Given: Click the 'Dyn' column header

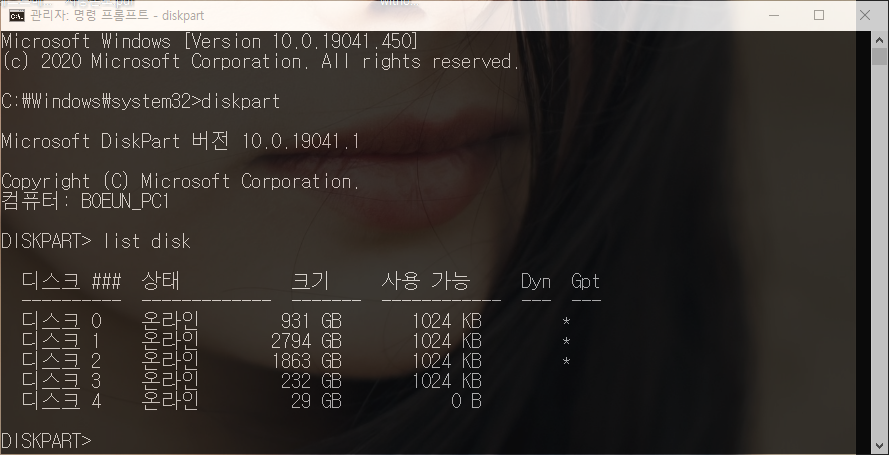Looking at the screenshot, I should [x=536, y=281].
